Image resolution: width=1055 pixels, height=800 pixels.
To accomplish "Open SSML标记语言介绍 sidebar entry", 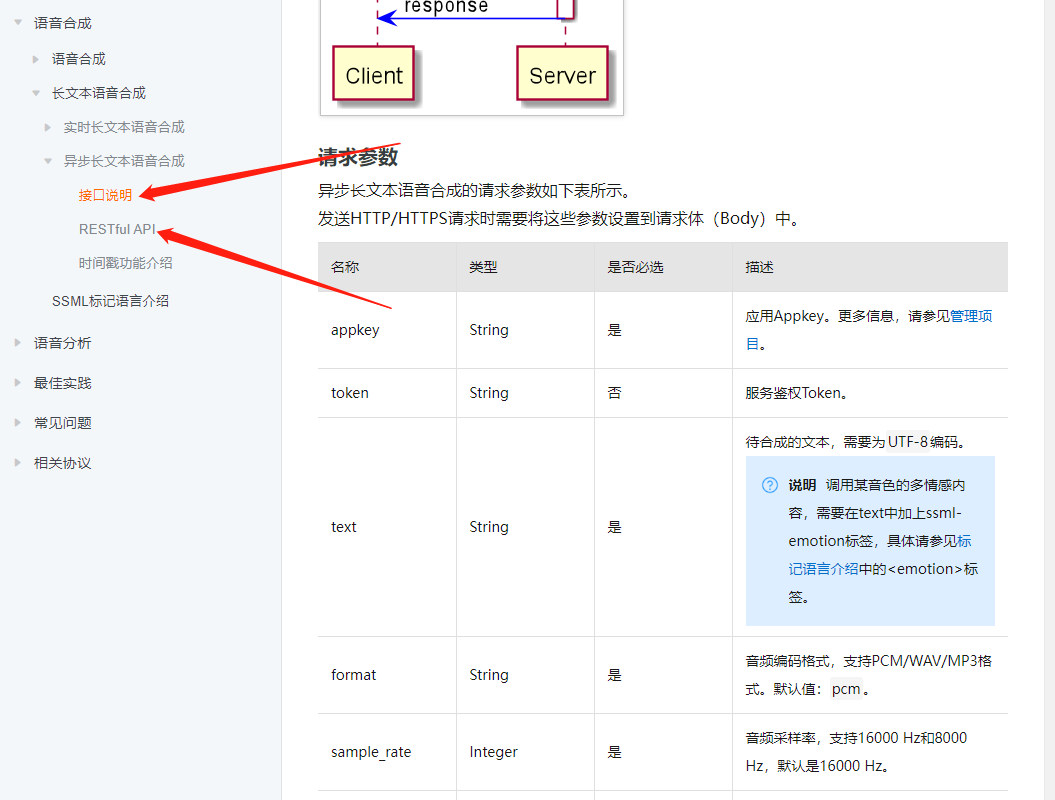I will [x=110, y=301].
